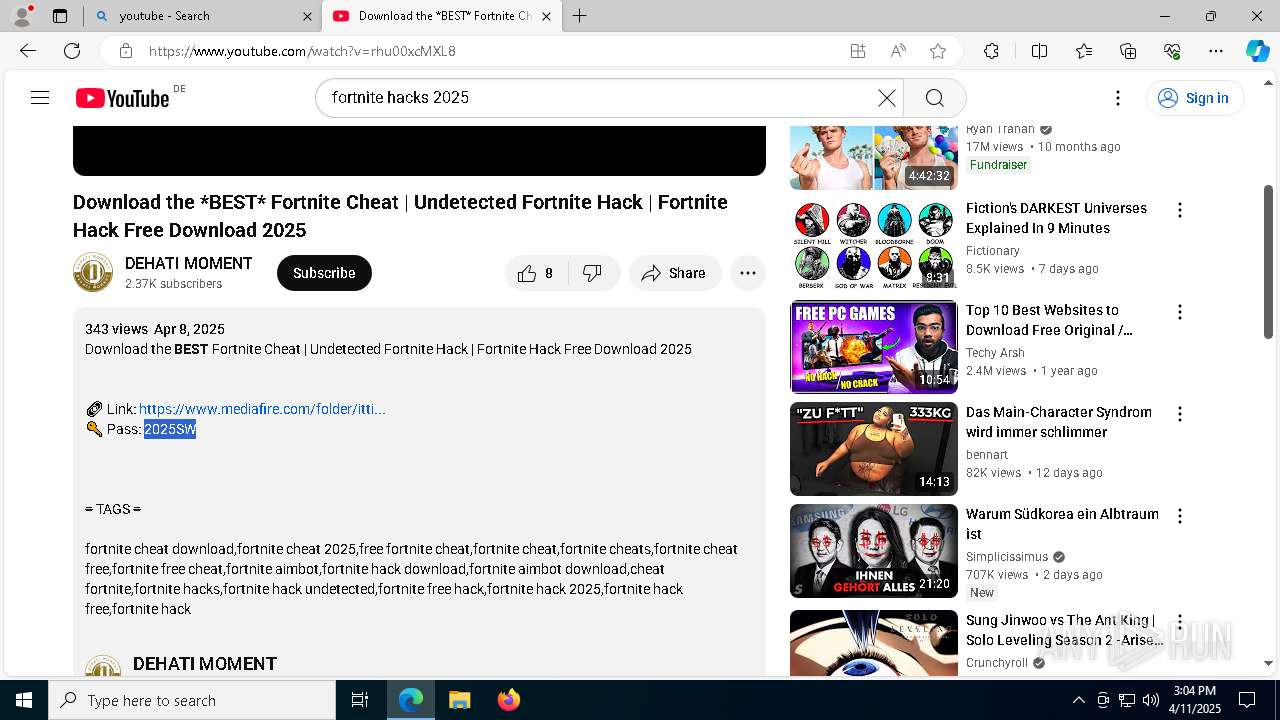Add this page to favorites with the star
This screenshot has width=1280, height=720.
[x=938, y=51]
